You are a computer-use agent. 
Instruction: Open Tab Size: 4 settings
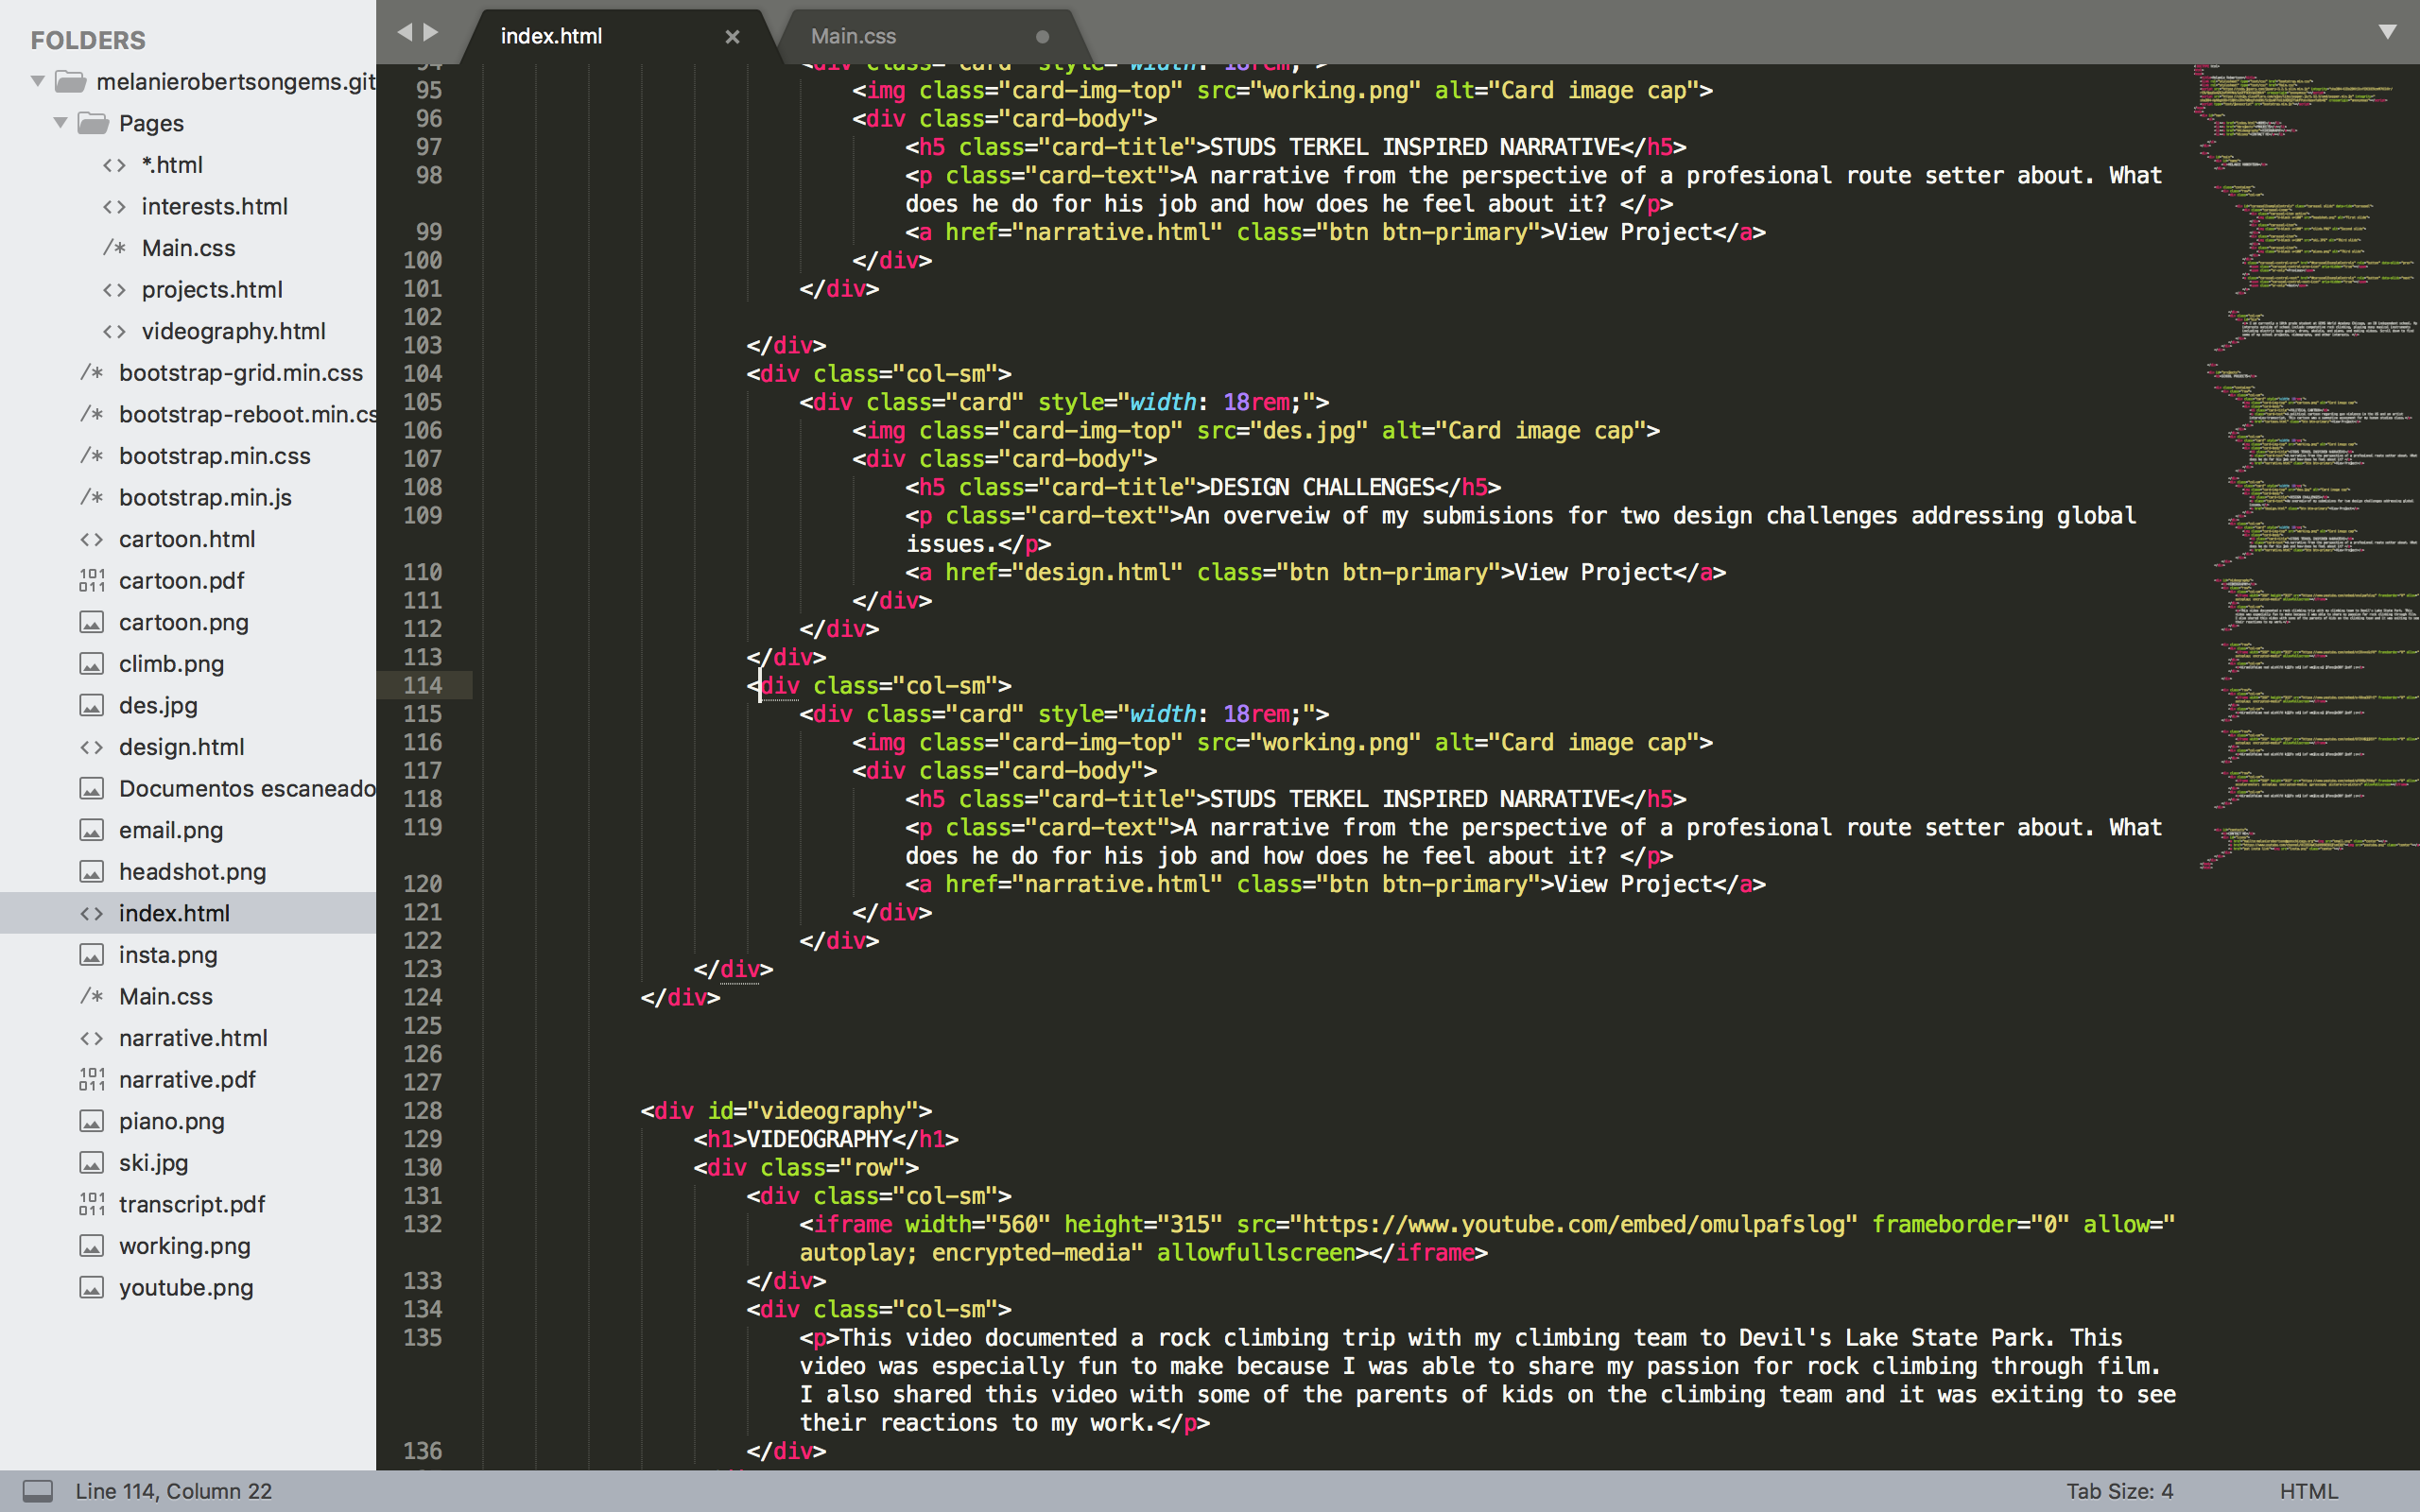pyautogui.click(x=2119, y=1491)
